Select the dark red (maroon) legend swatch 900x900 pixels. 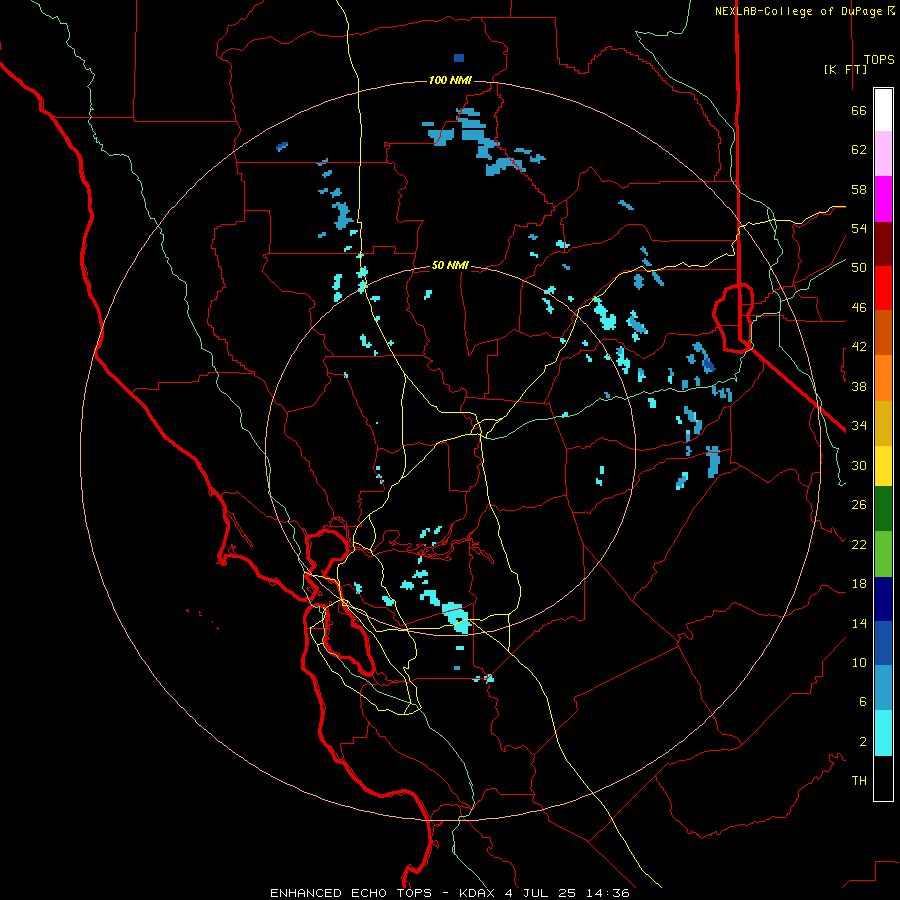(x=883, y=244)
